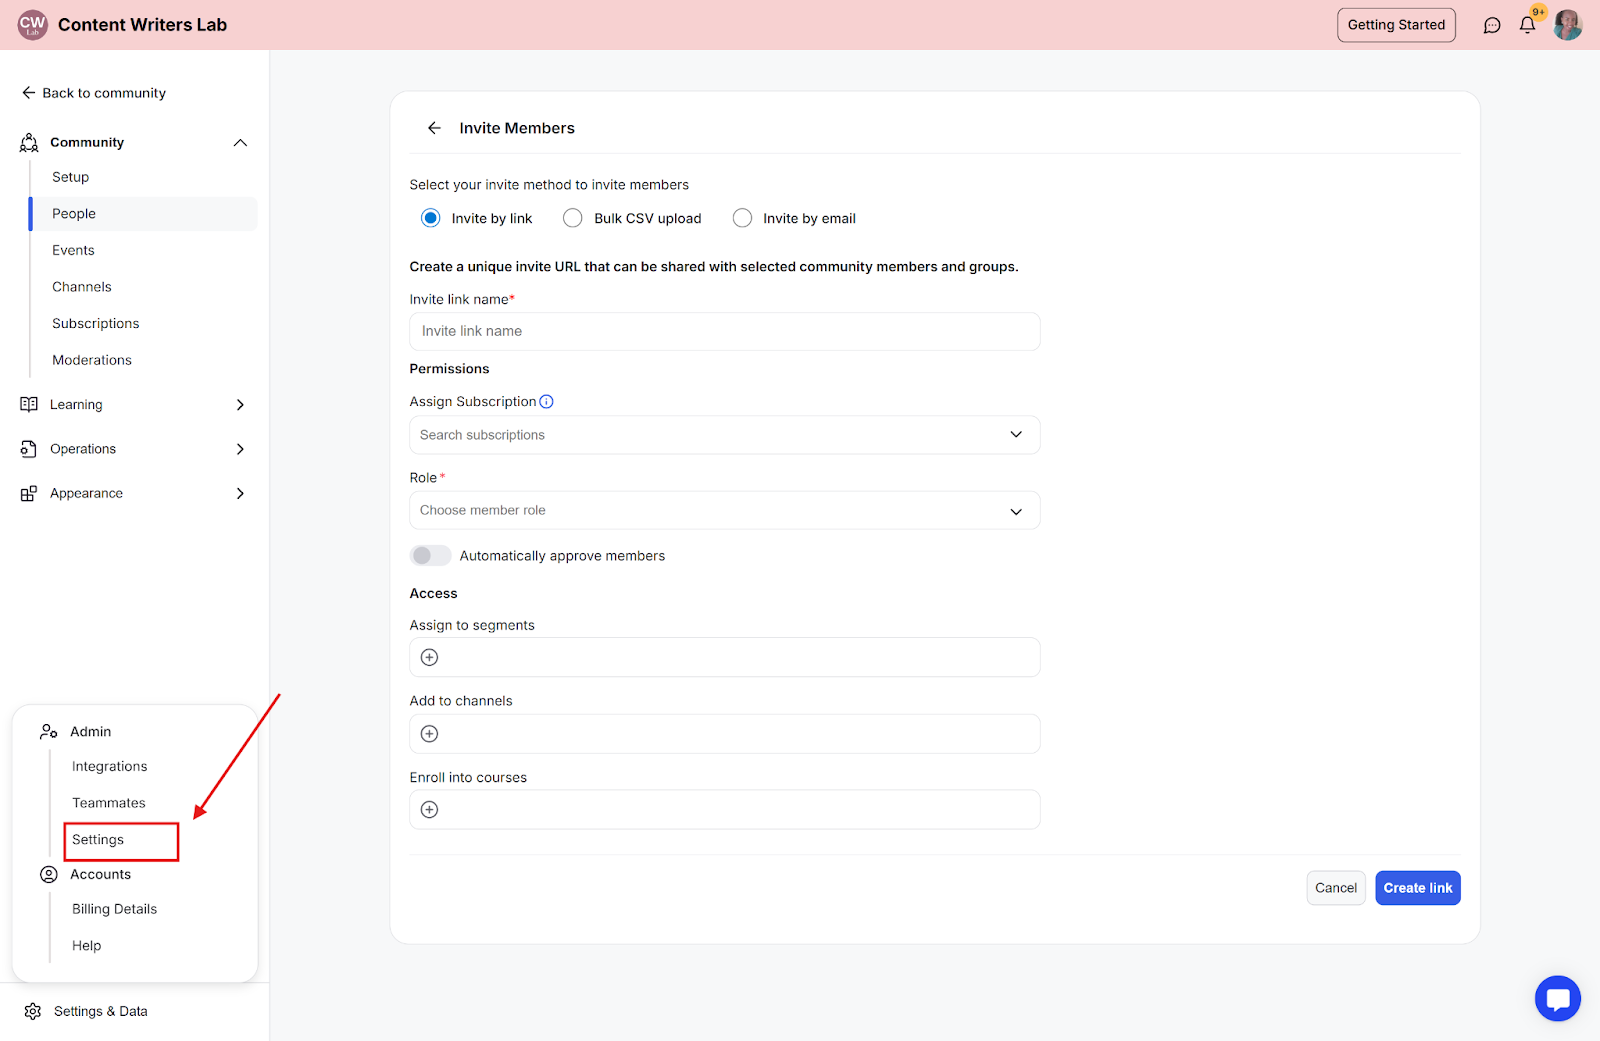Screen dimensions: 1600x1041
Task: Click the Settings & Data gear icon
Action: 33,1011
